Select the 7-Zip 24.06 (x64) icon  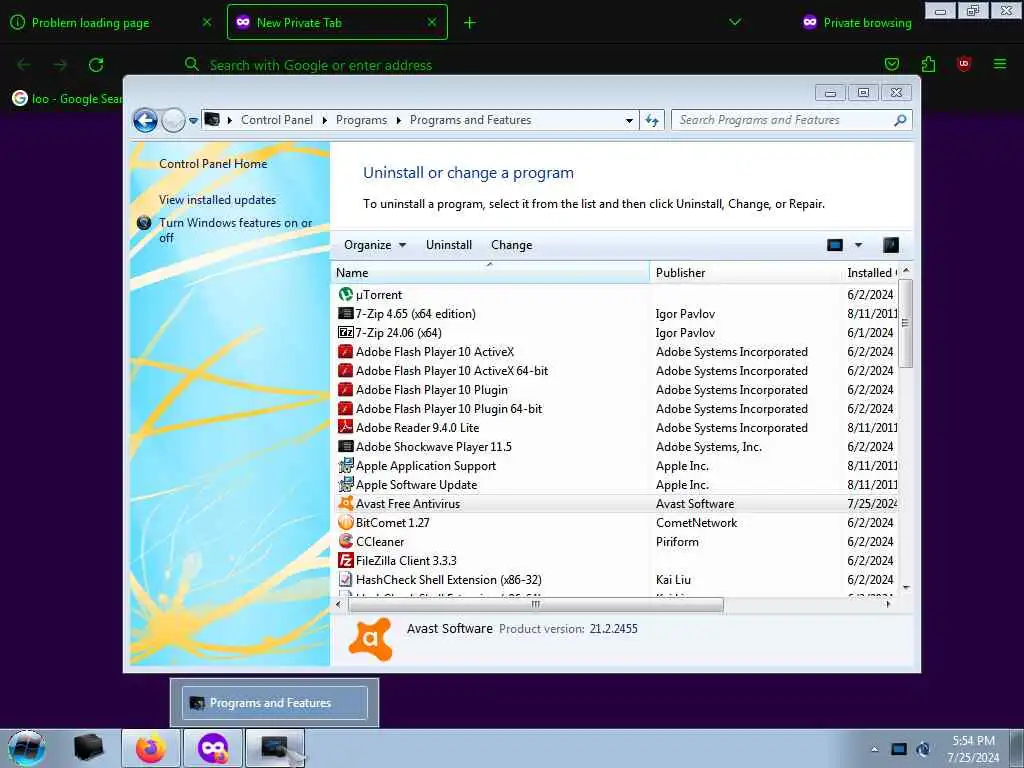tap(345, 332)
